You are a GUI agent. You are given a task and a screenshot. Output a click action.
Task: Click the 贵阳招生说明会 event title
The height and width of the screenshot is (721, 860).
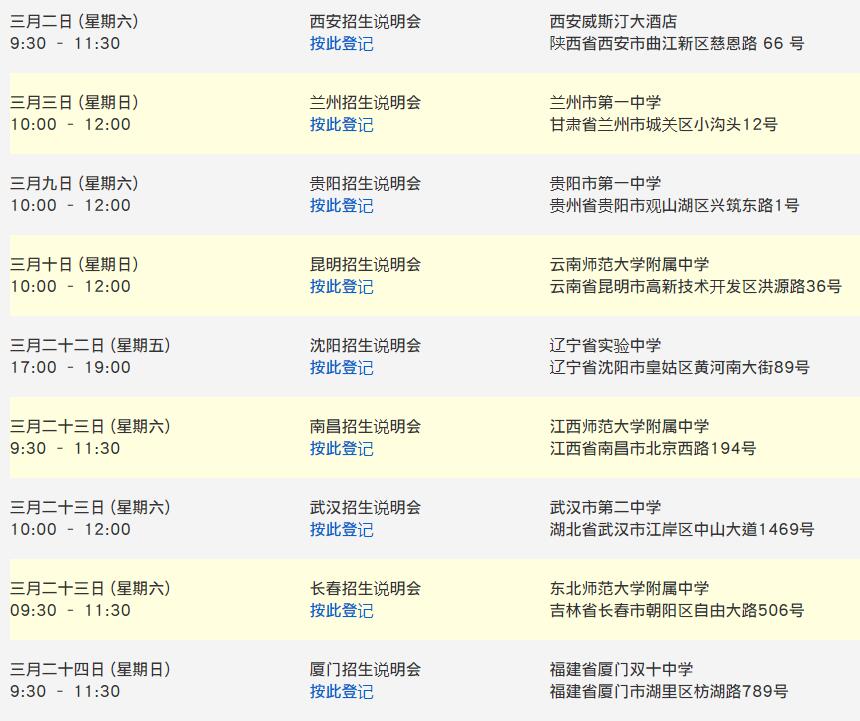coord(365,183)
